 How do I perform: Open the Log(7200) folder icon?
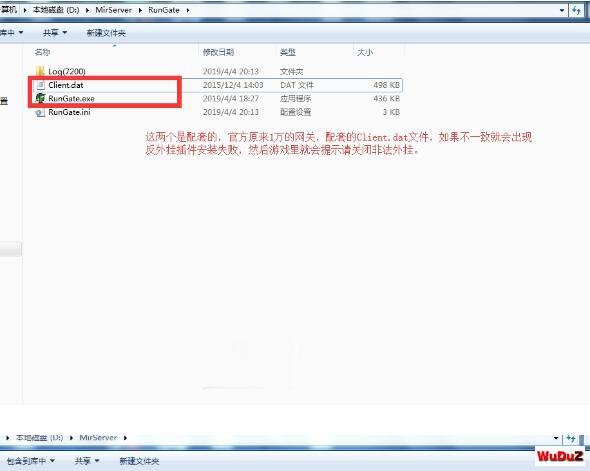click(x=40, y=71)
